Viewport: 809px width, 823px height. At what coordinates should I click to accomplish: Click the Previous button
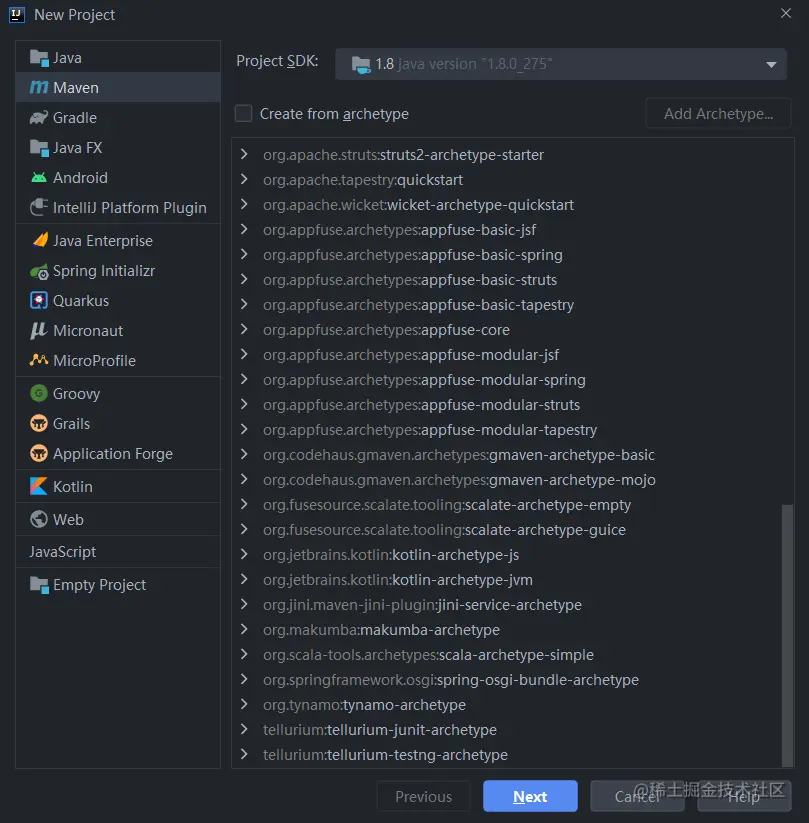[423, 796]
